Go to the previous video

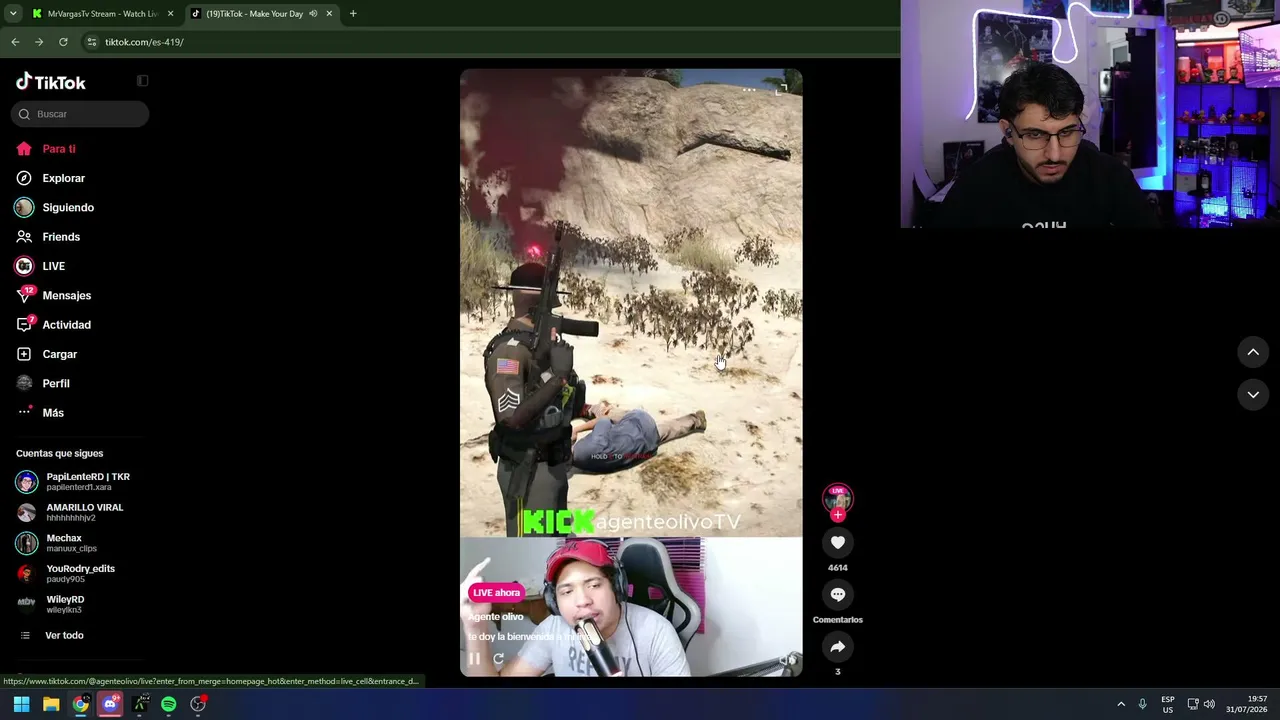pos(1253,352)
